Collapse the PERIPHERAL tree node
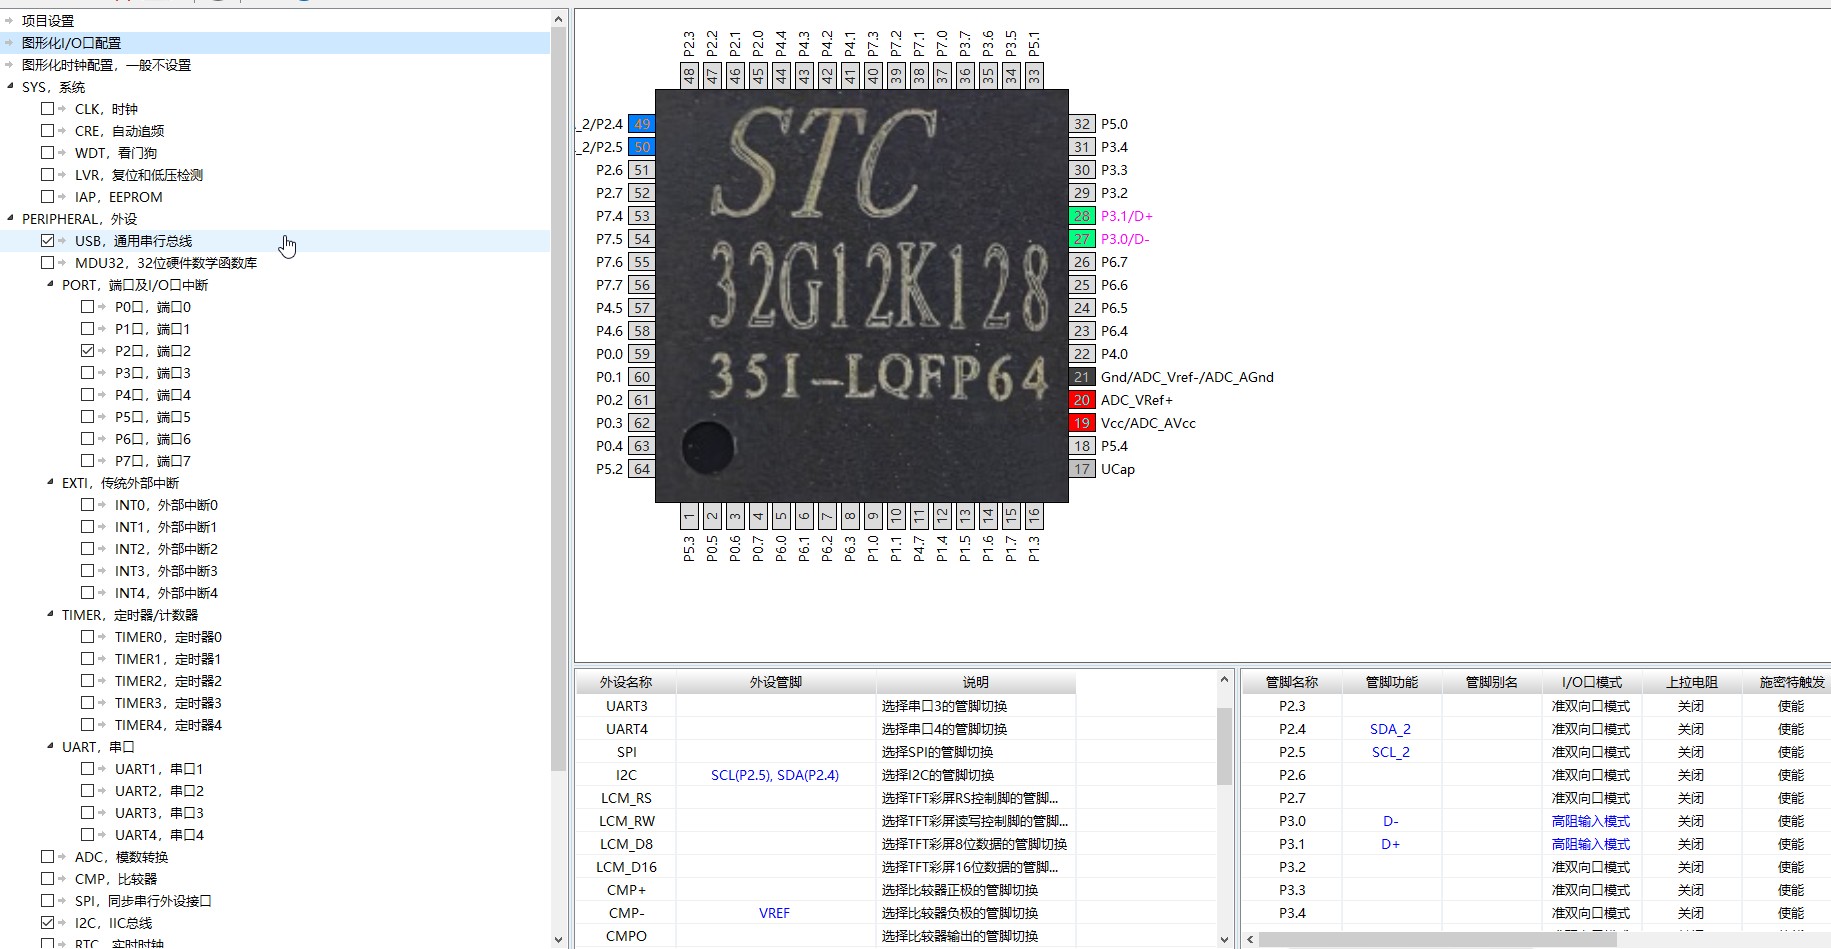The height and width of the screenshot is (949, 1831). [x=11, y=218]
